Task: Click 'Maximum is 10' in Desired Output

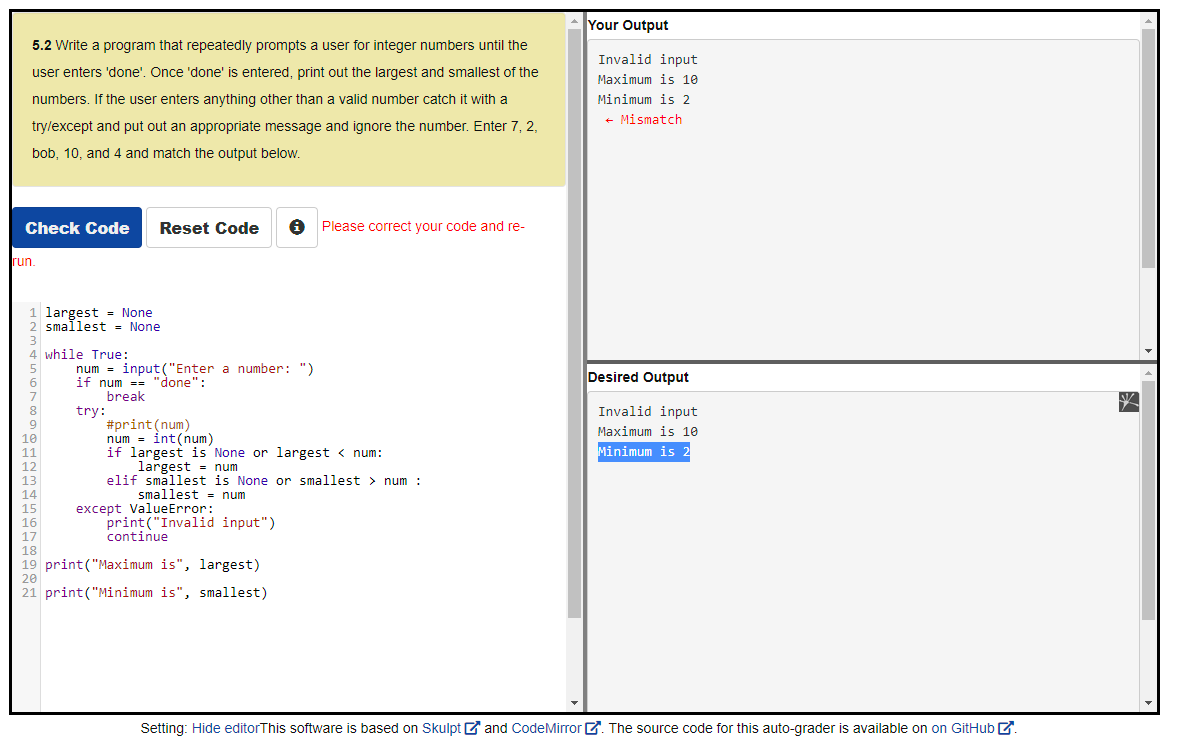Action: coord(648,432)
